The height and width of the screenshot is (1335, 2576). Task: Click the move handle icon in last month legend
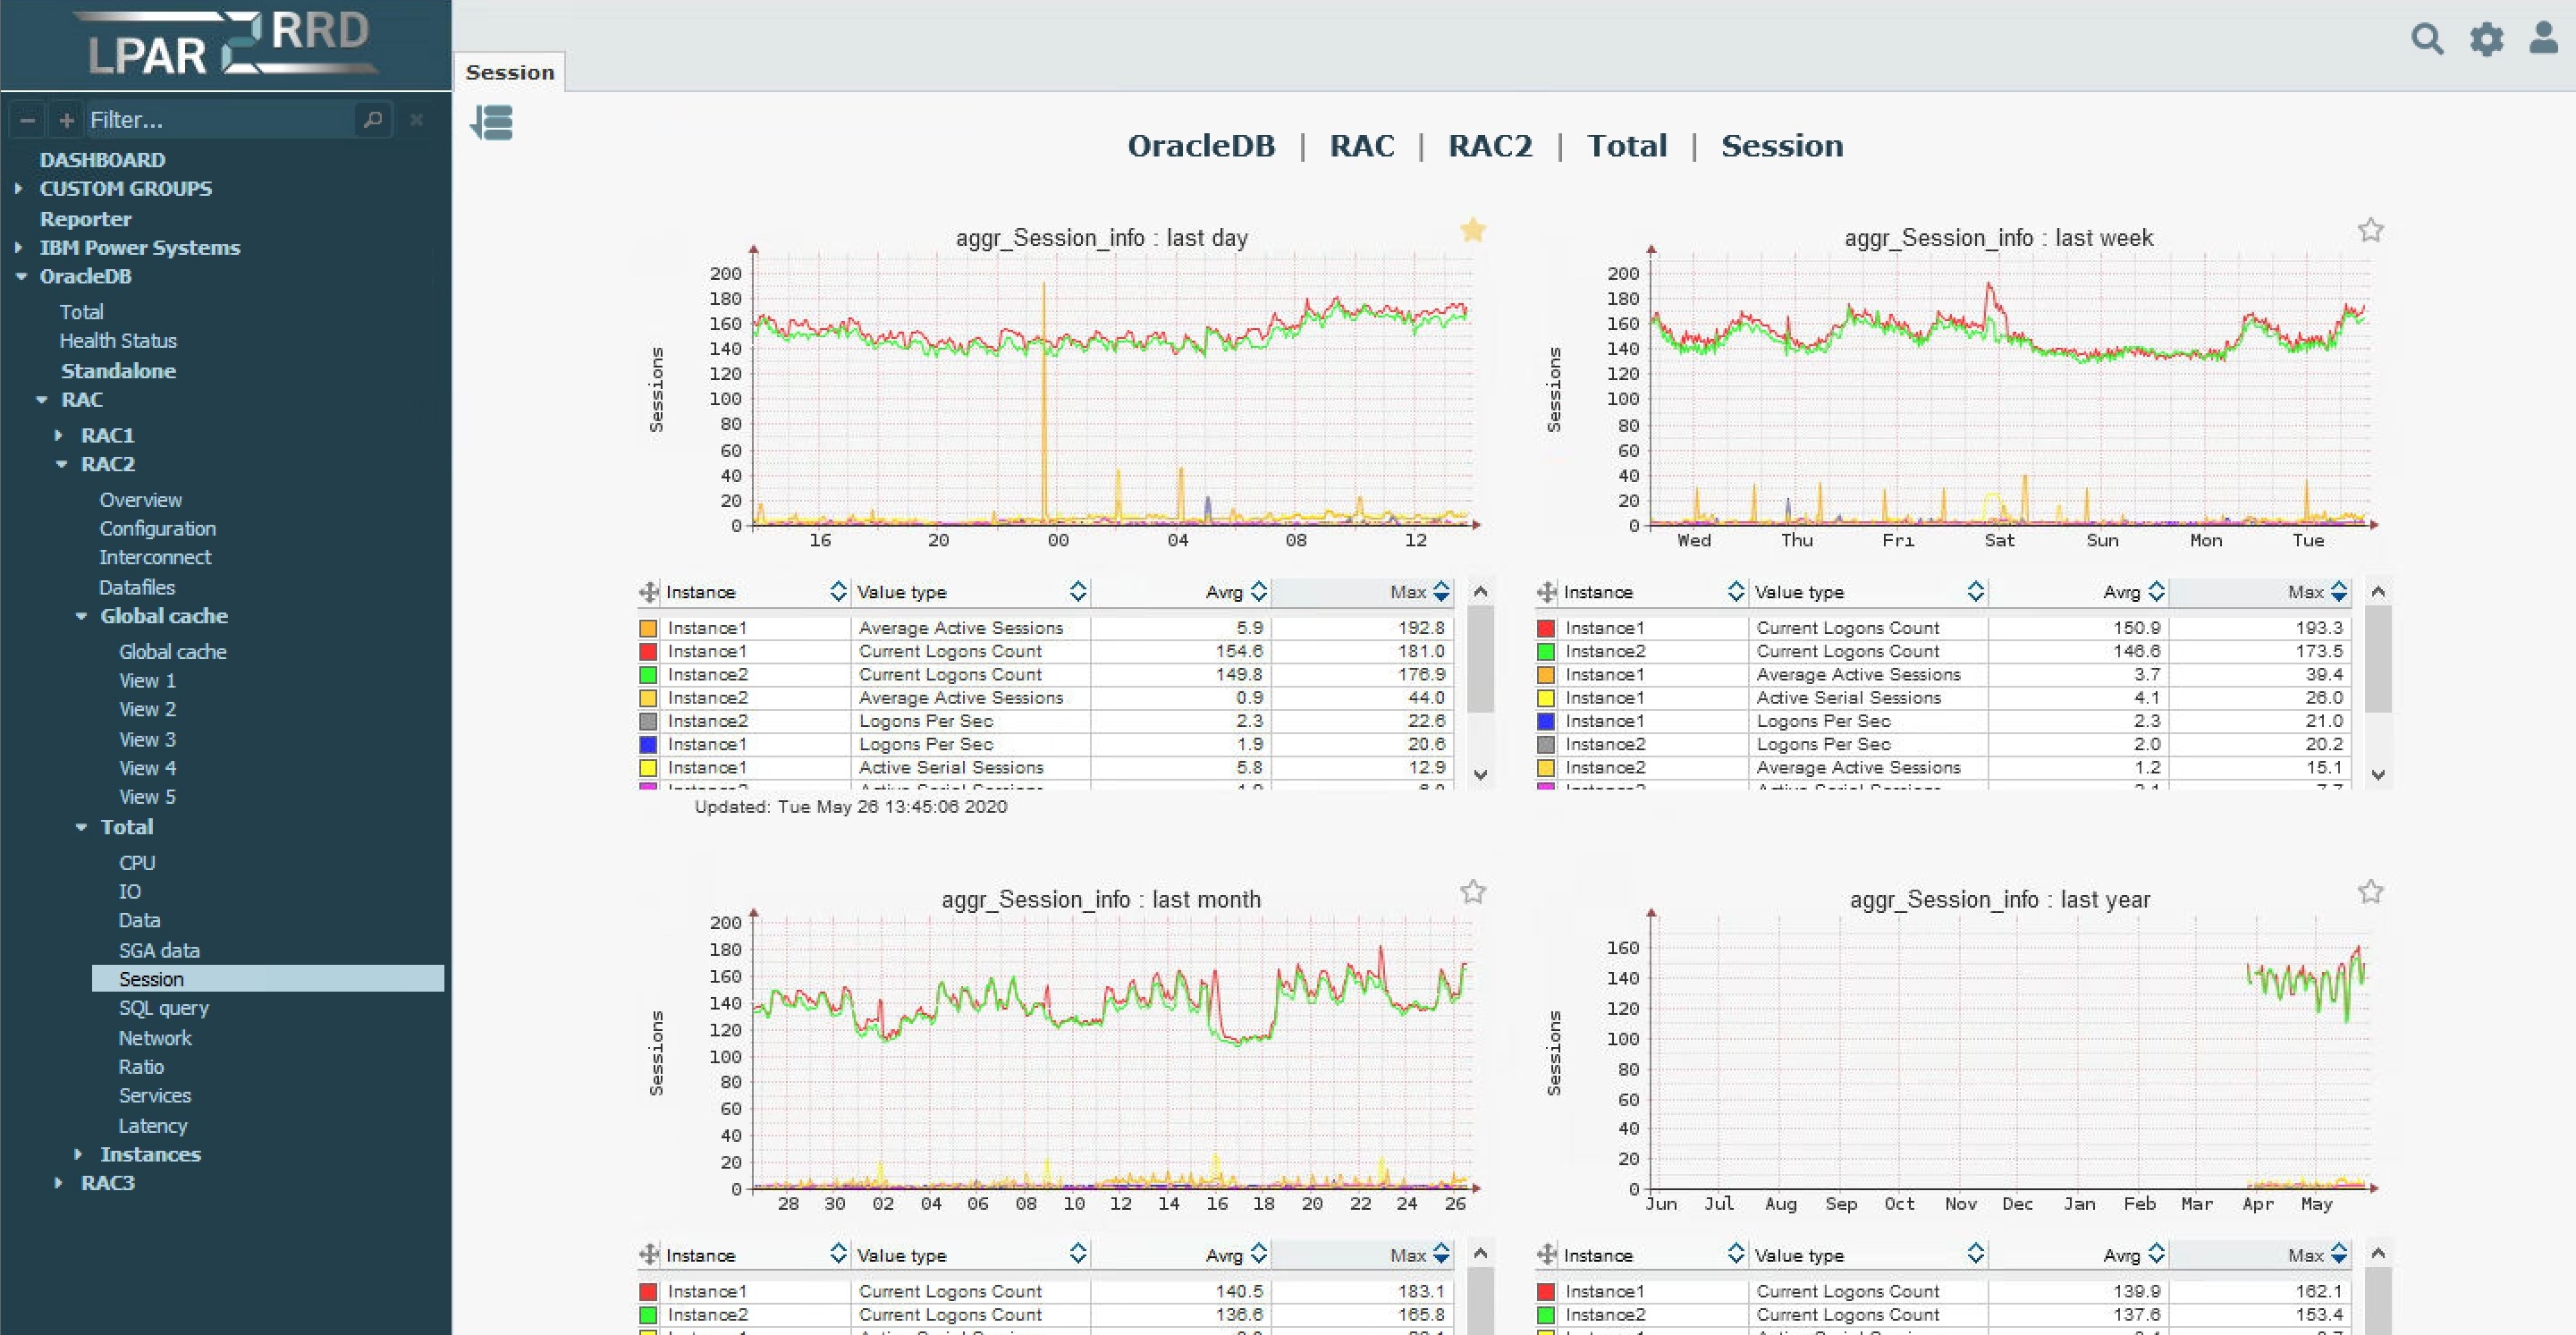[x=649, y=1254]
